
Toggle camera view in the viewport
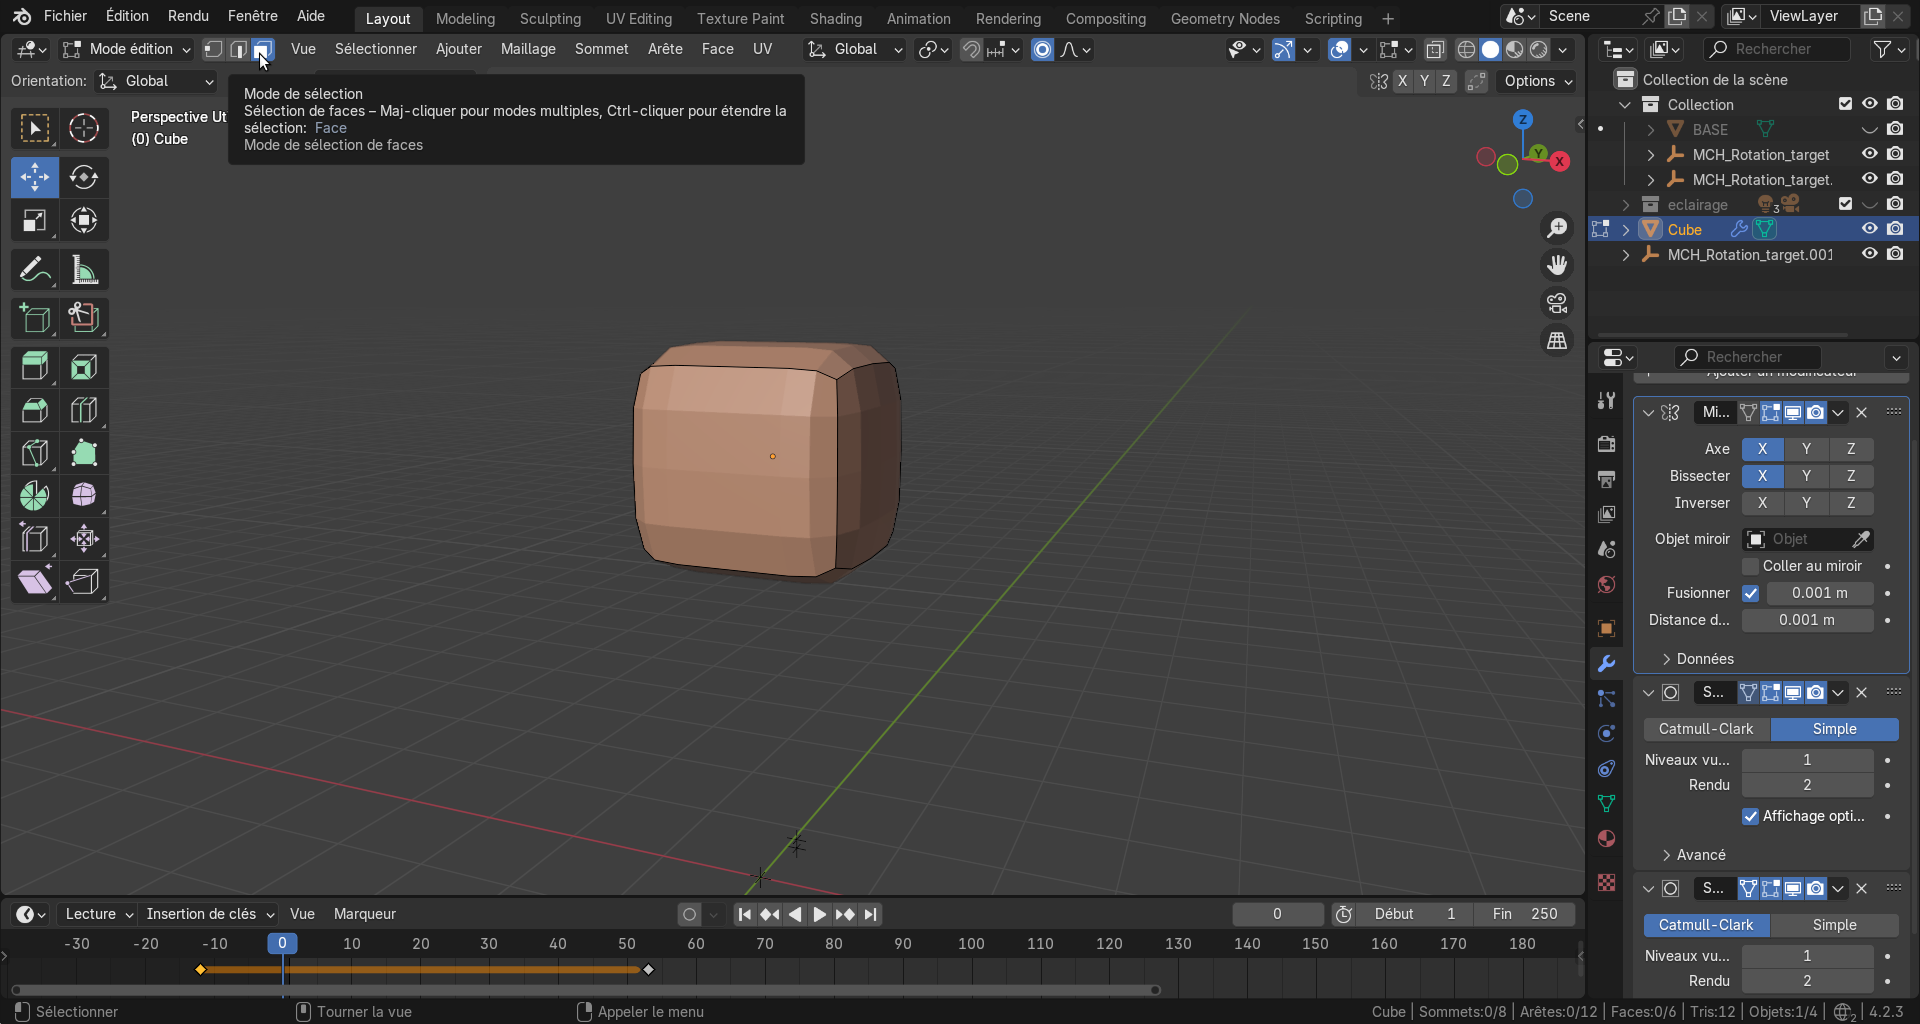point(1557,303)
